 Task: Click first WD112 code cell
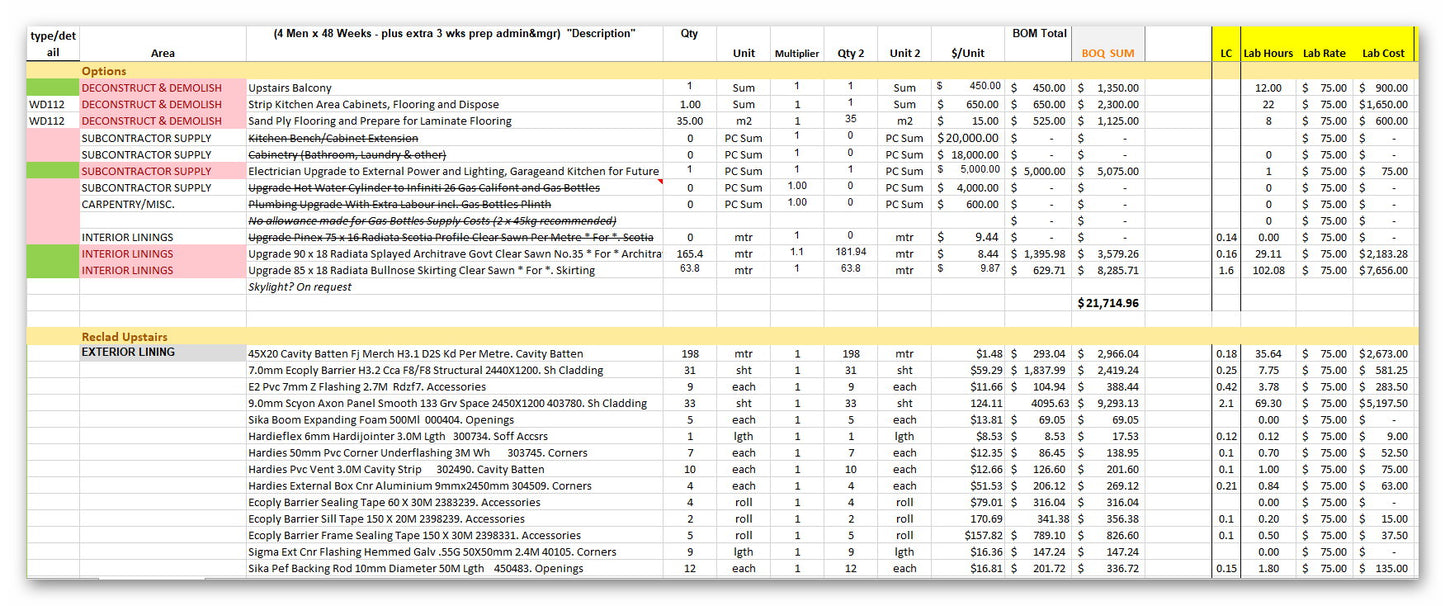tap(49, 104)
